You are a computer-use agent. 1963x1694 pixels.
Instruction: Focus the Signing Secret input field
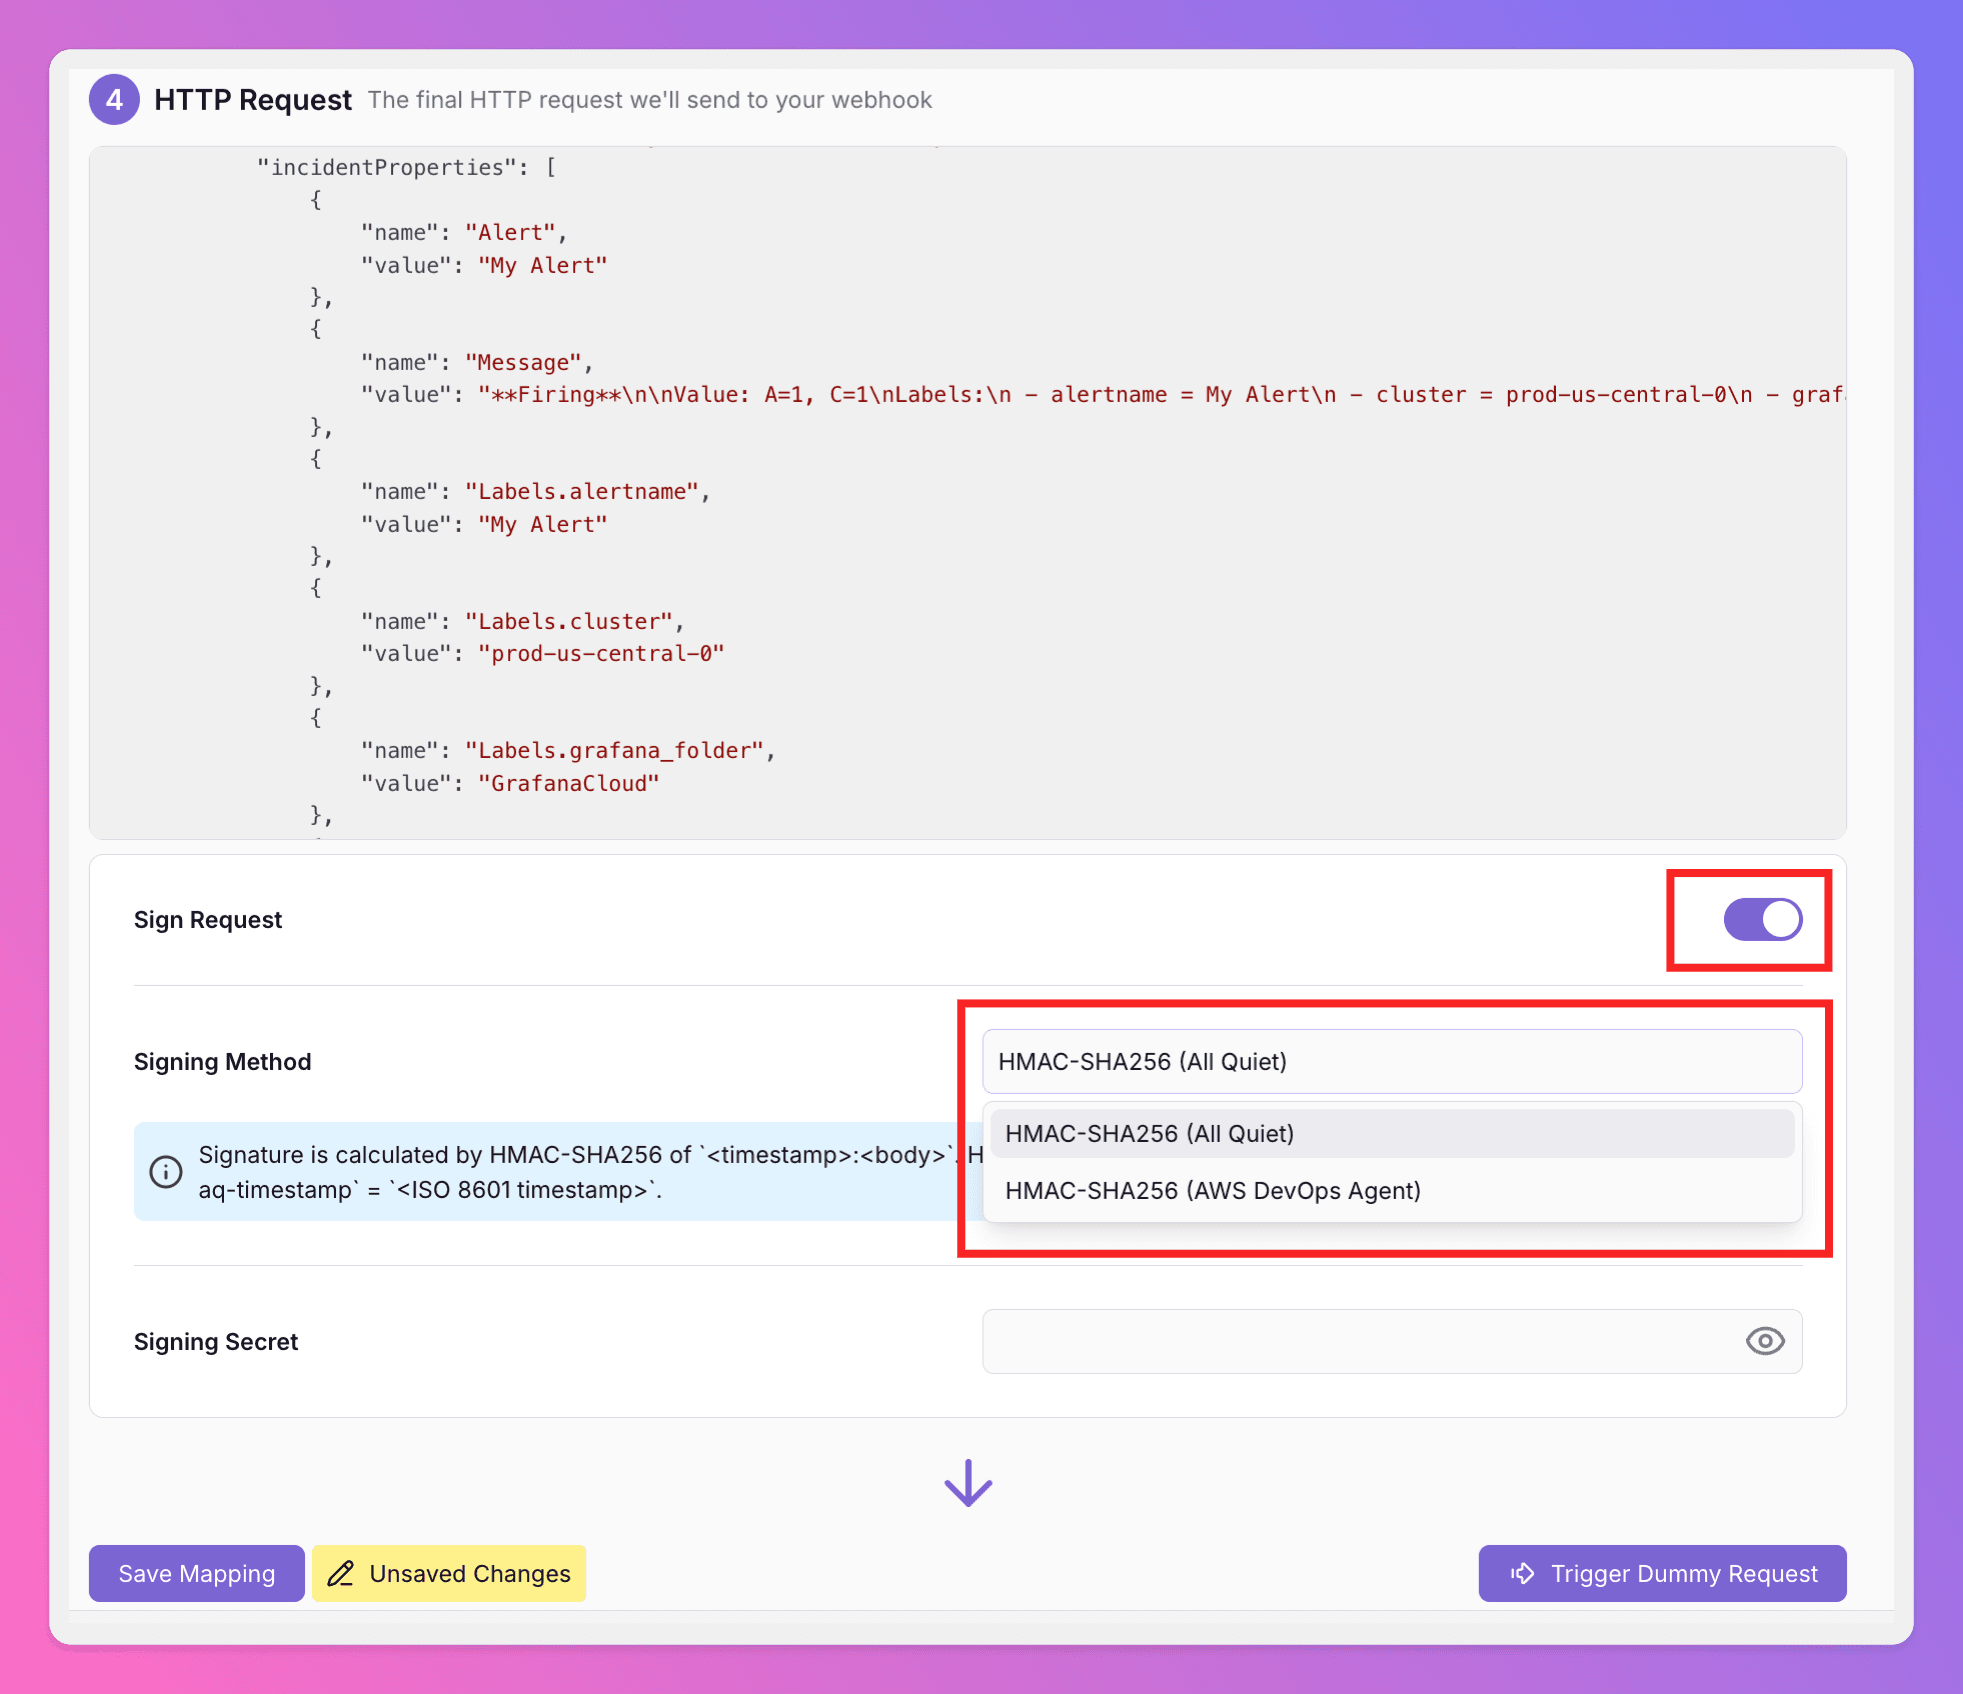1360,1341
